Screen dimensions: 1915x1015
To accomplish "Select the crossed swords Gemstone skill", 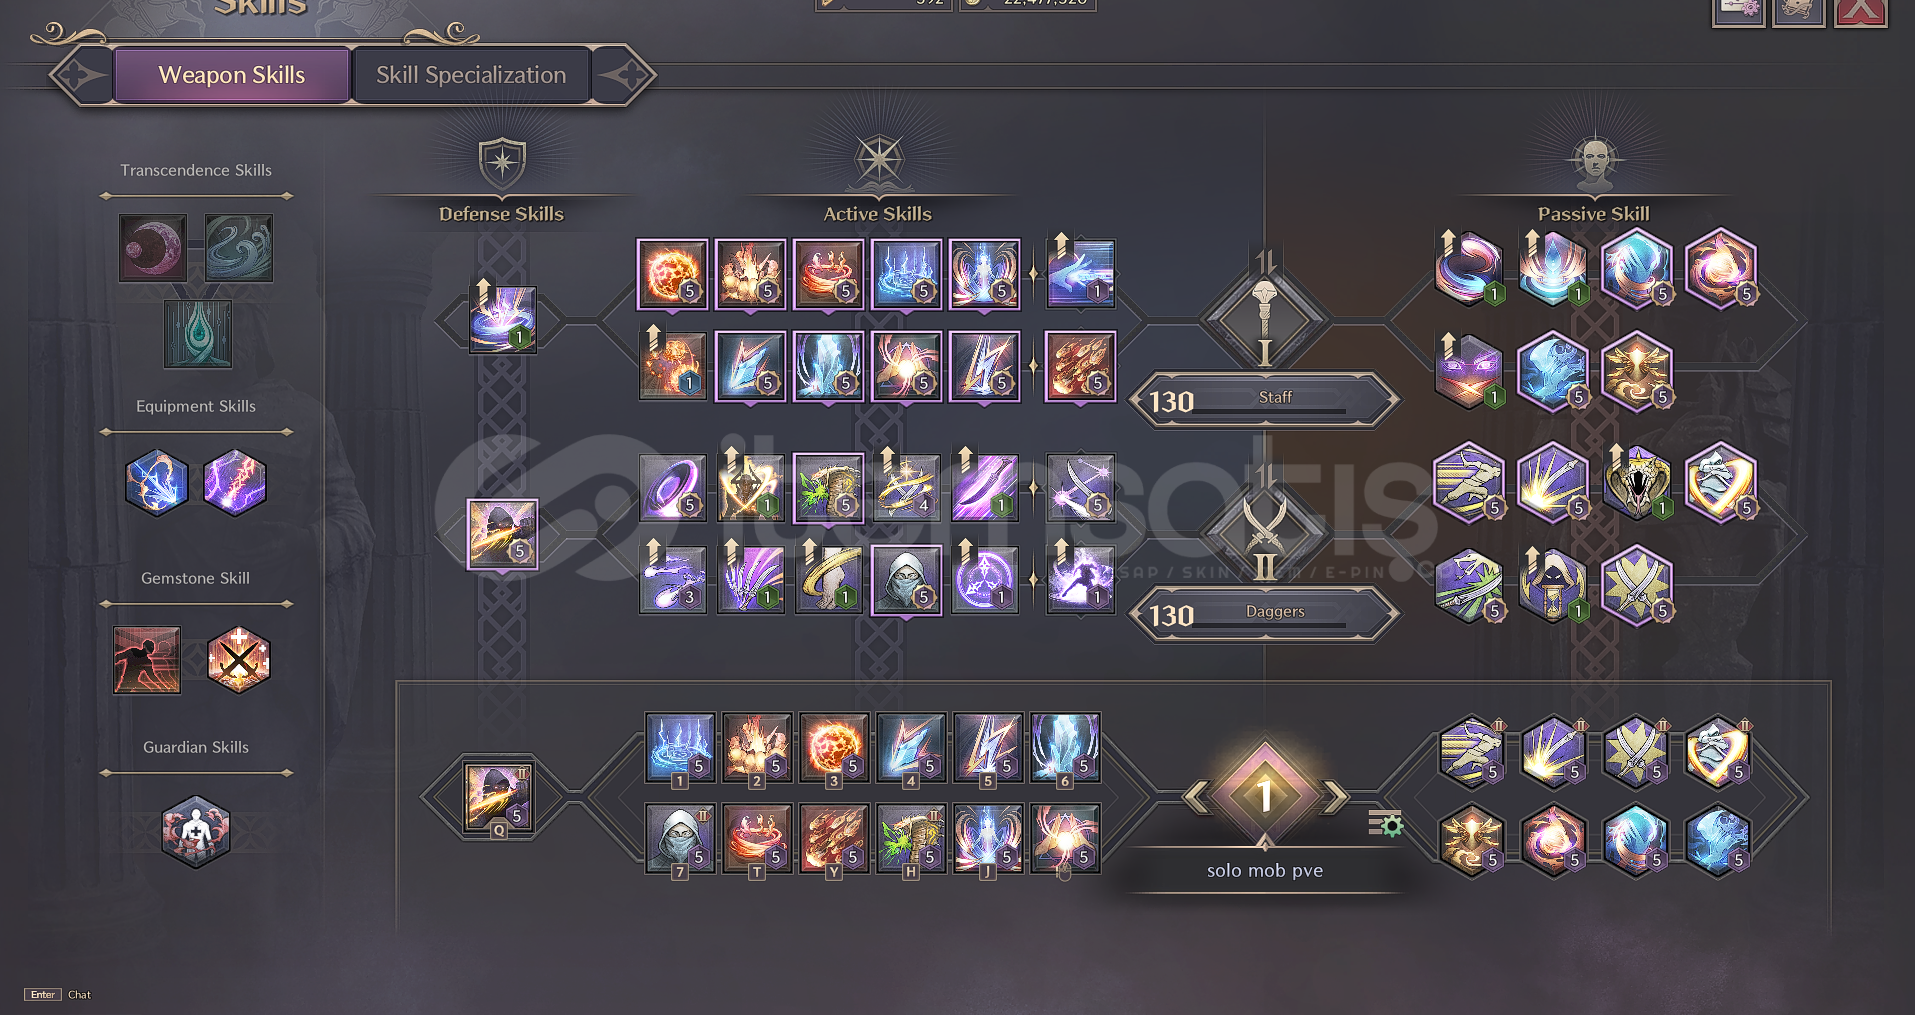I will click(238, 660).
